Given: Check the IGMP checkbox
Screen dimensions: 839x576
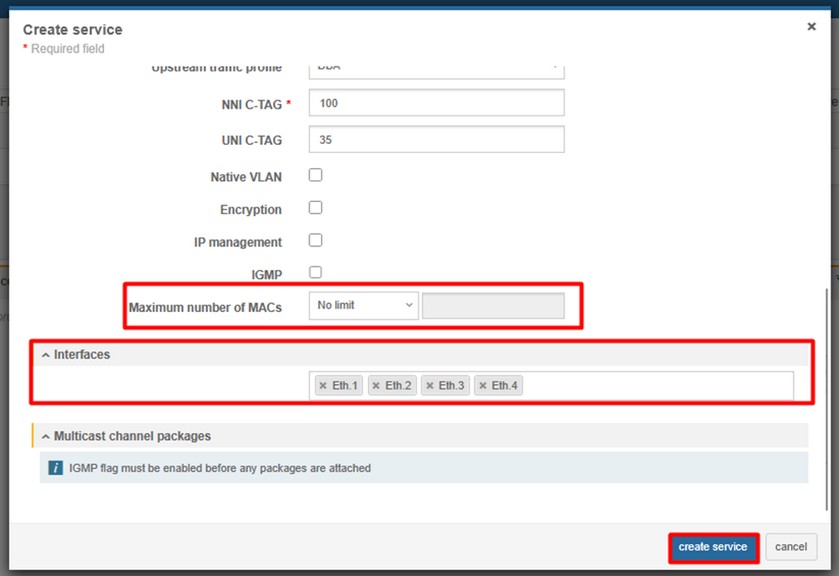Looking at the screenshot, I should point(316,272).
